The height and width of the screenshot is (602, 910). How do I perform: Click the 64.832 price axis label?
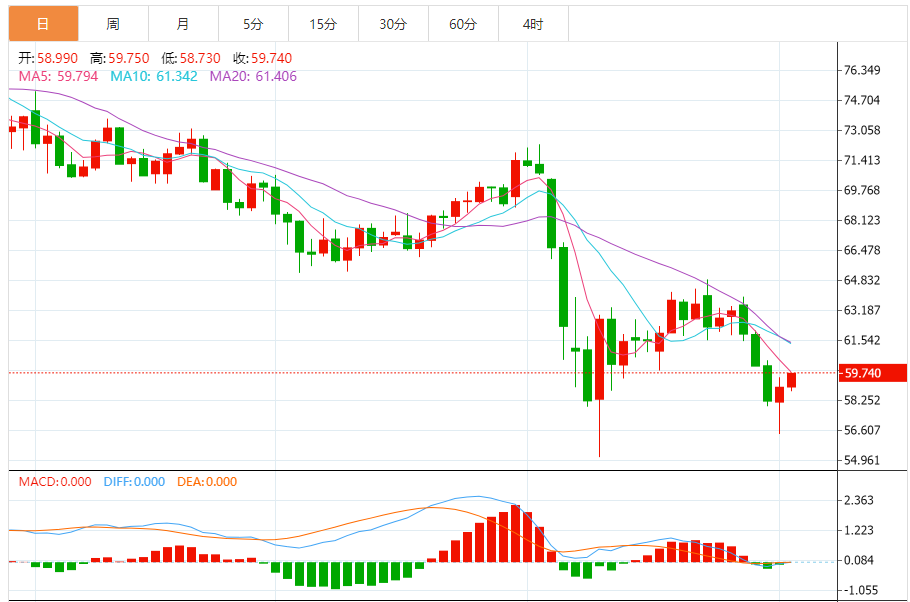click(x=861, y=280)
